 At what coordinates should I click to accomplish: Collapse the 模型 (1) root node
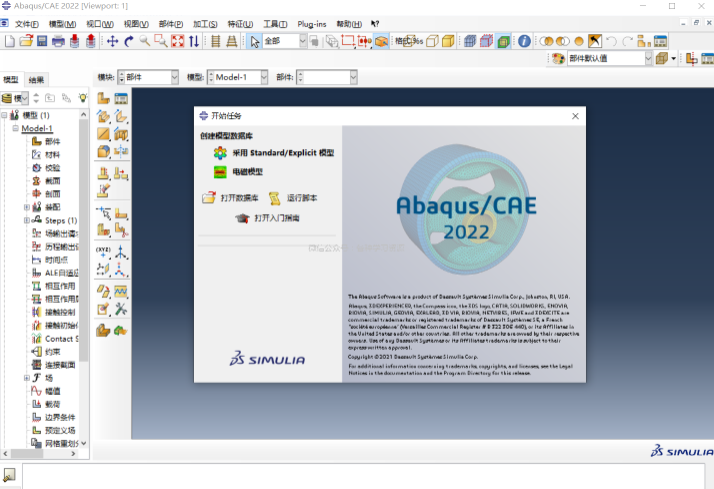(5, 115)
